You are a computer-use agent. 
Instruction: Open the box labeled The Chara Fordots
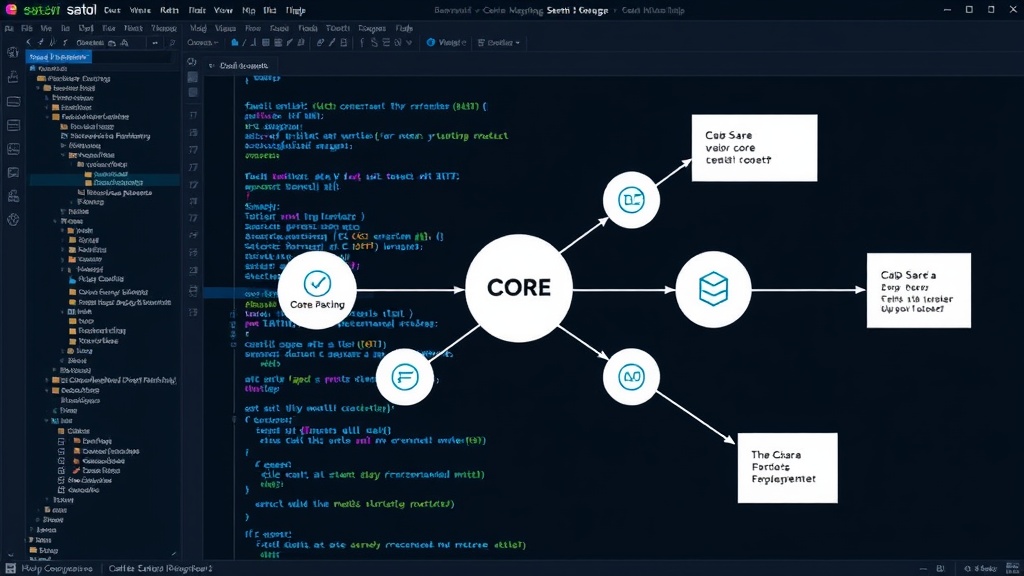788,468
